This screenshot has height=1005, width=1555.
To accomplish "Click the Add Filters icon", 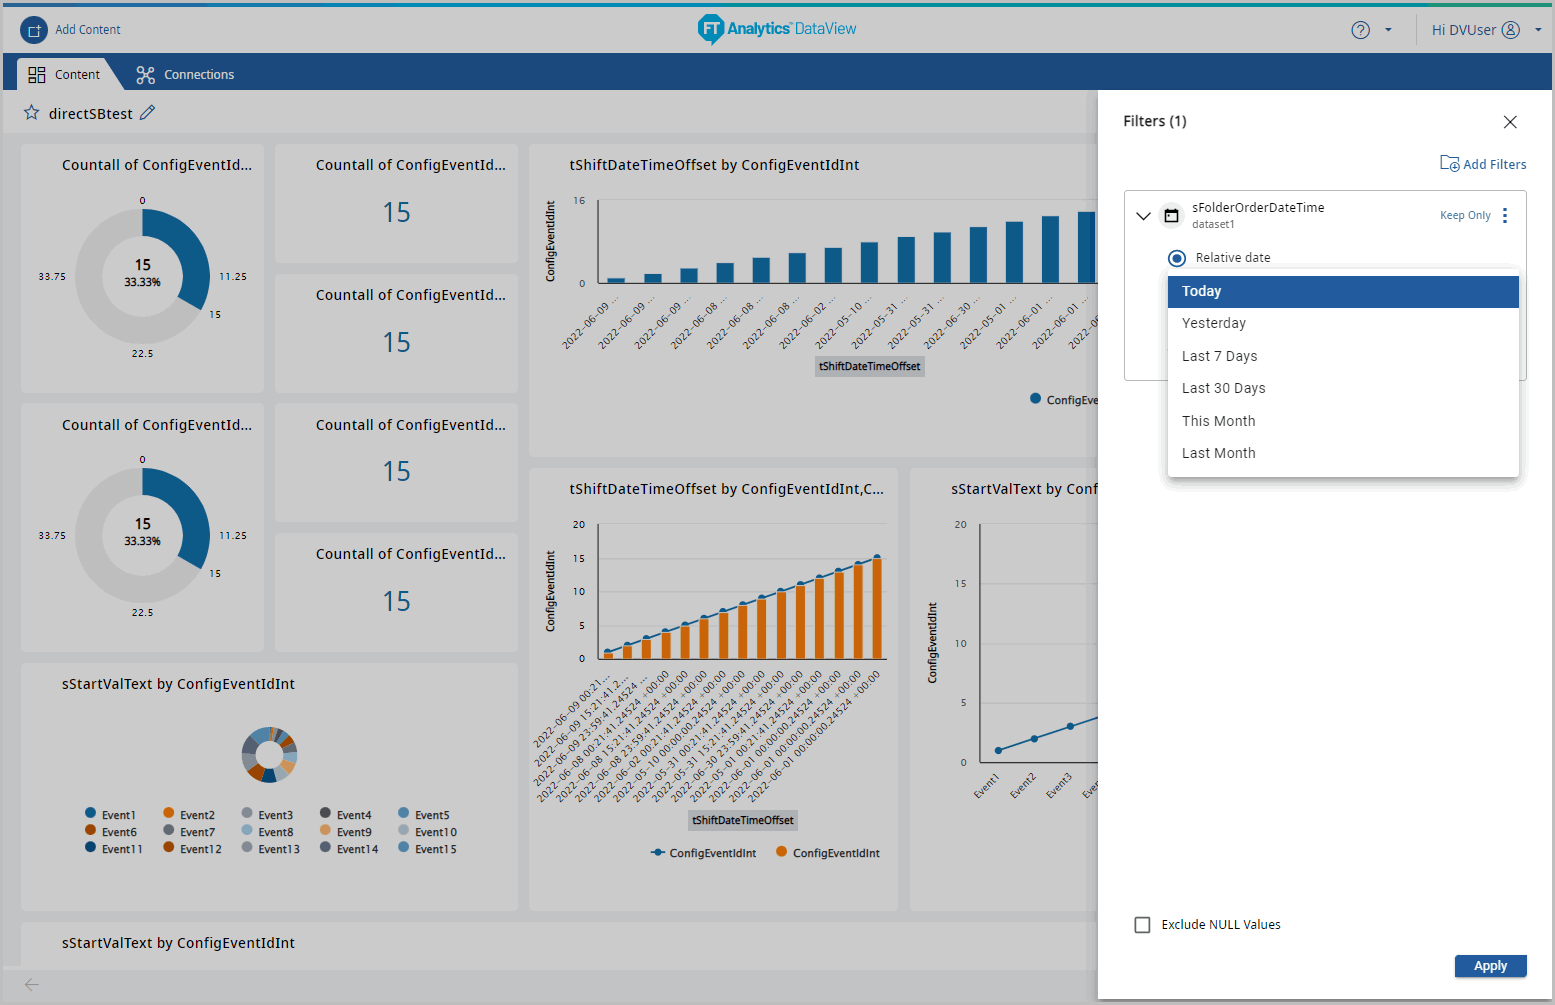I will click(x=1449, y=163).
